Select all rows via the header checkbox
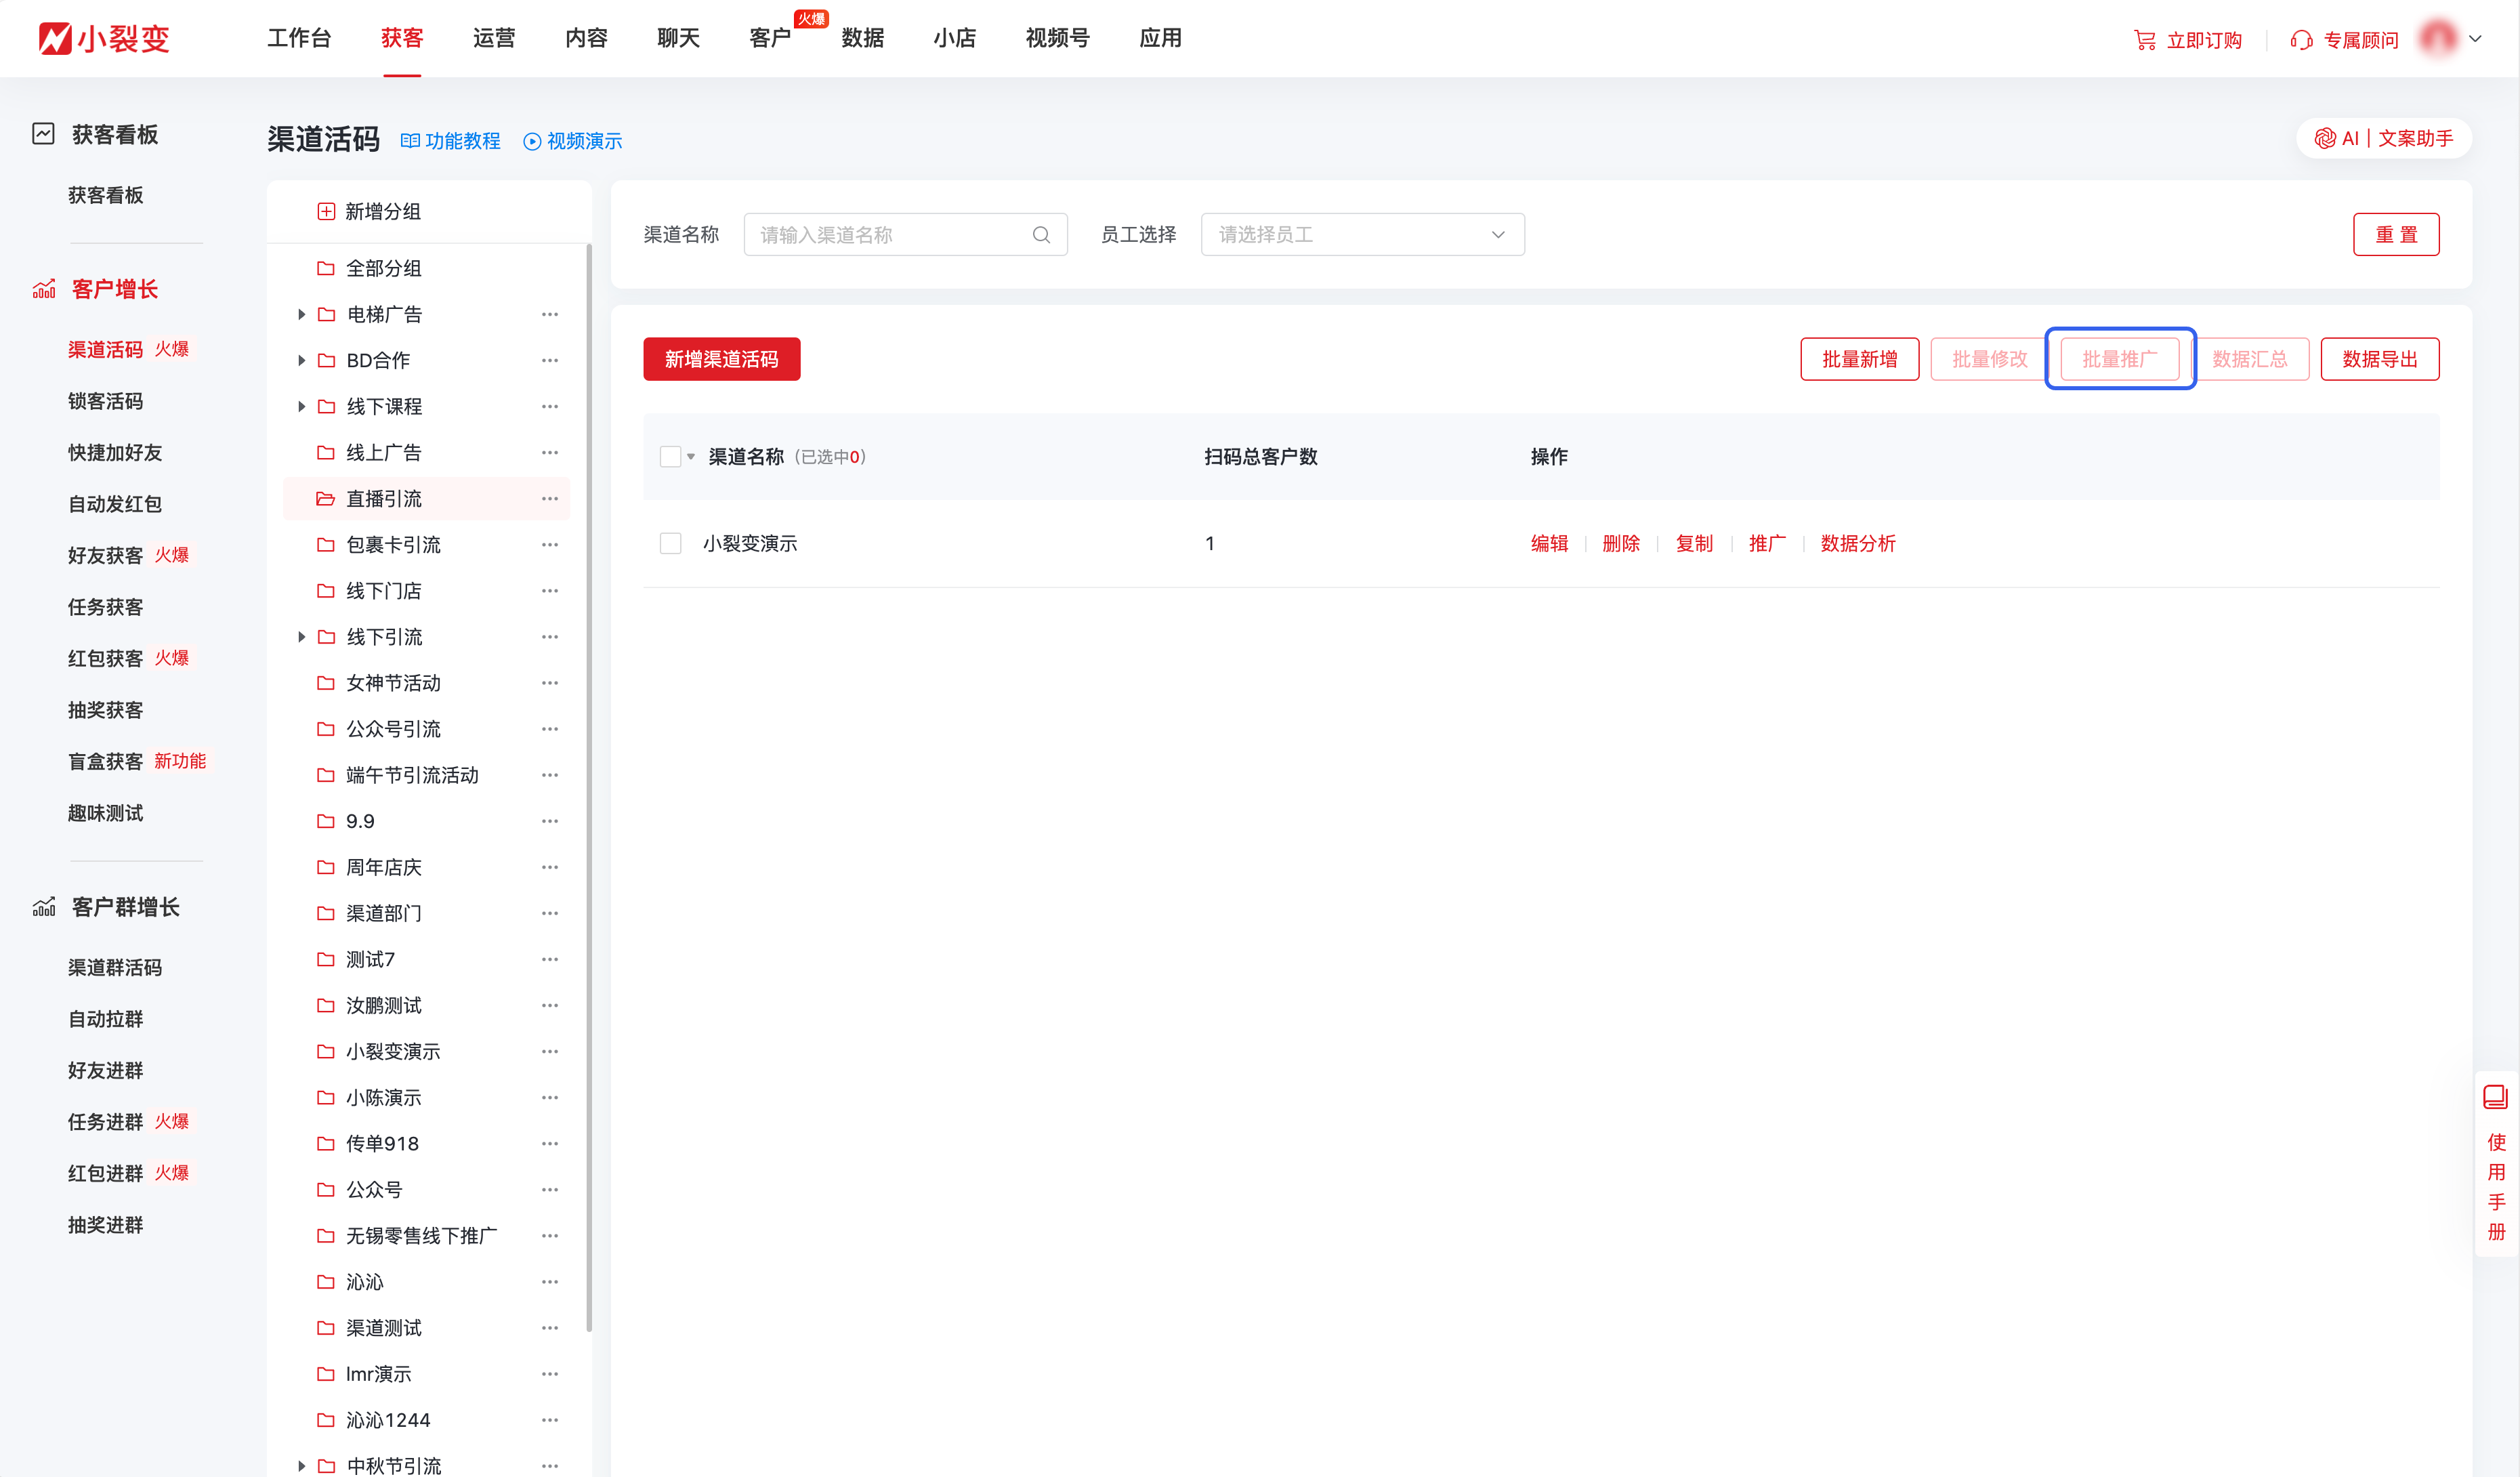The height and width of the screenshot is (1477, 2520). click(x=670, y=456)
